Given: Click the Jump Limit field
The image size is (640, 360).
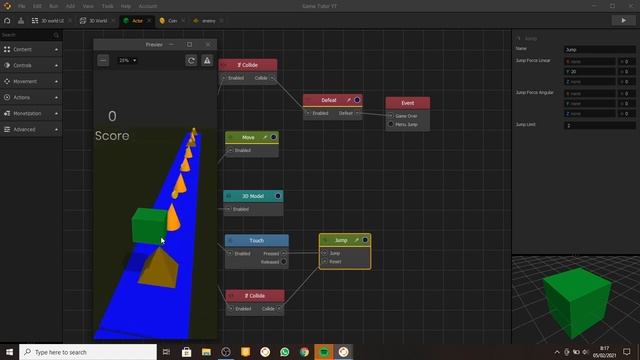Looking at the screenshot, I should pos(600,125).
